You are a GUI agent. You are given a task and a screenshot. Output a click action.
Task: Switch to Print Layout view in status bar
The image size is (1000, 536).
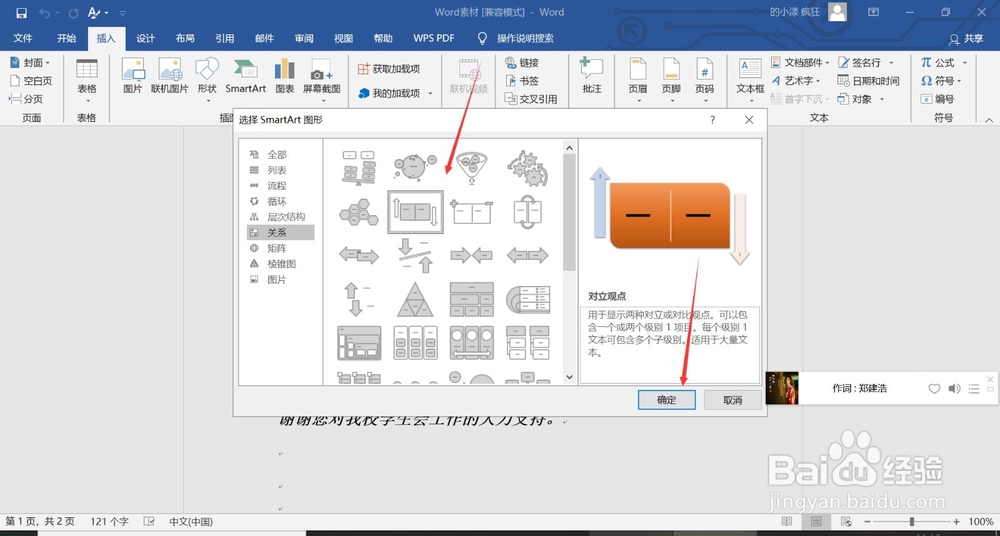tap(816, 521)
